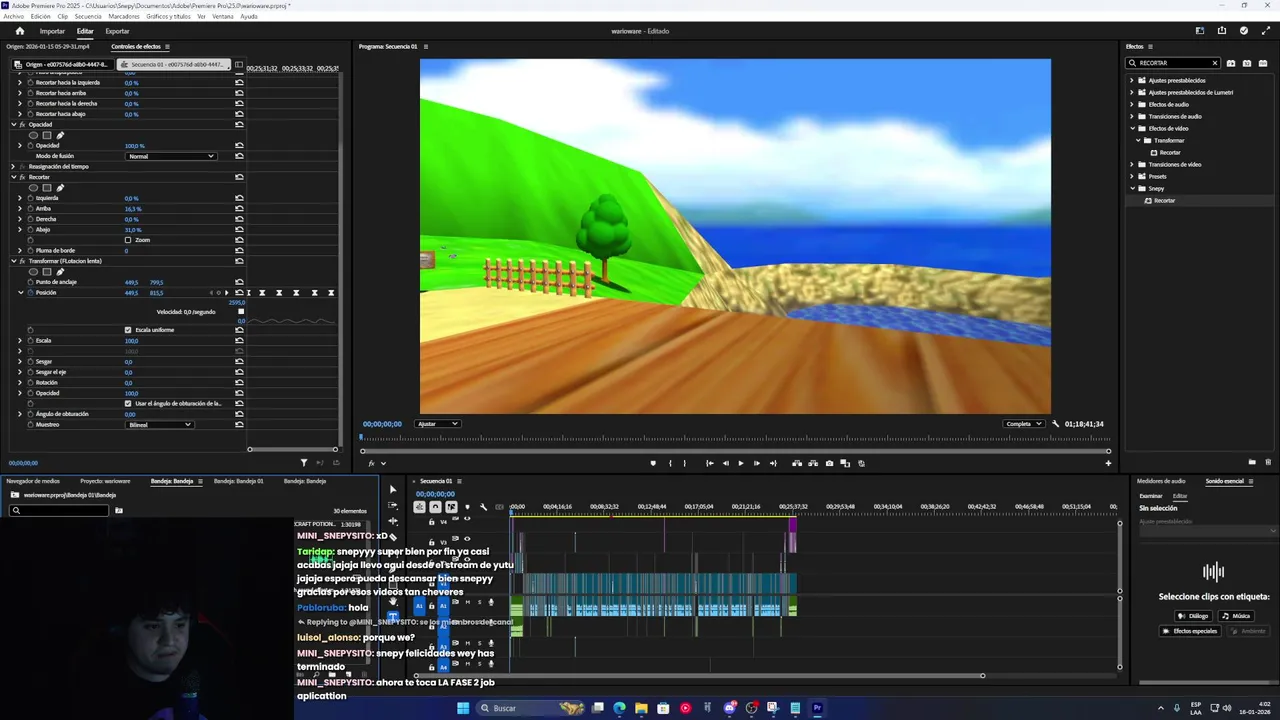Add a marker in the program monitor
This screenshot has height=720, width=1280.
(x=653, y=463)
